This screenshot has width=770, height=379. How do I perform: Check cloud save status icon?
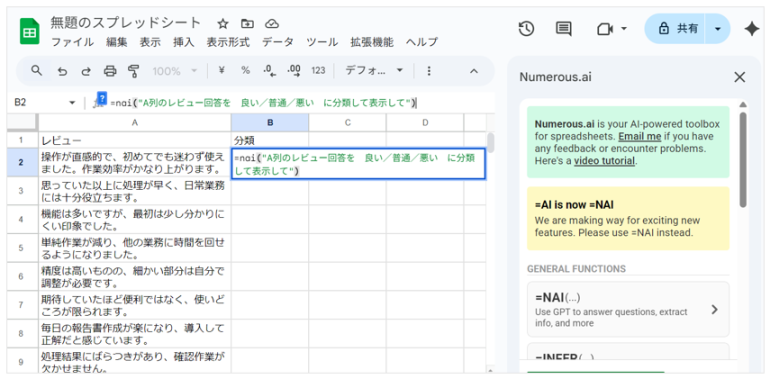coord(272,24)
